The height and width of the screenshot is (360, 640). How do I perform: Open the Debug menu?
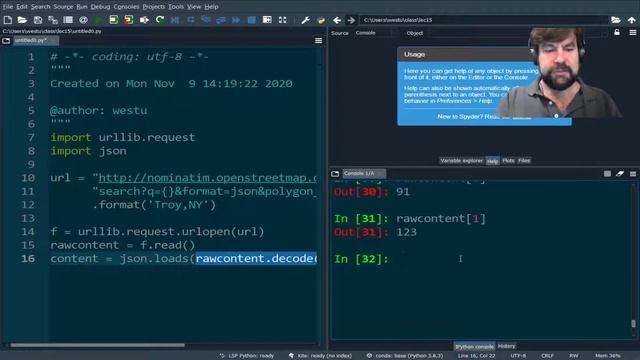[x=100, y=7]
